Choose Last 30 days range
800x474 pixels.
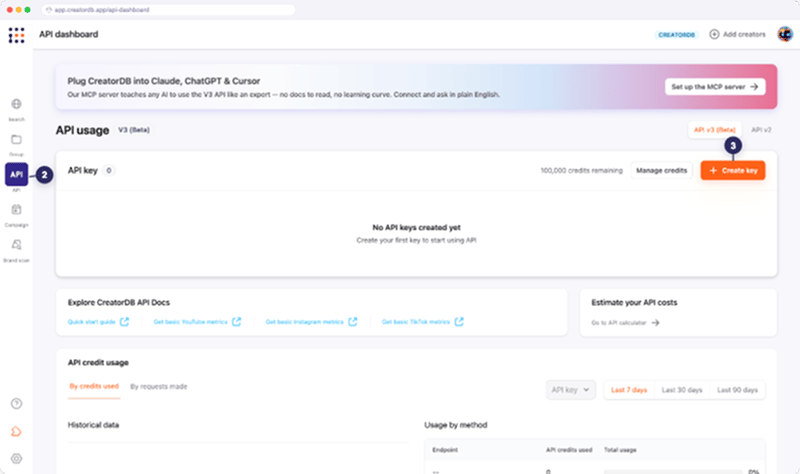pos(682,390)
